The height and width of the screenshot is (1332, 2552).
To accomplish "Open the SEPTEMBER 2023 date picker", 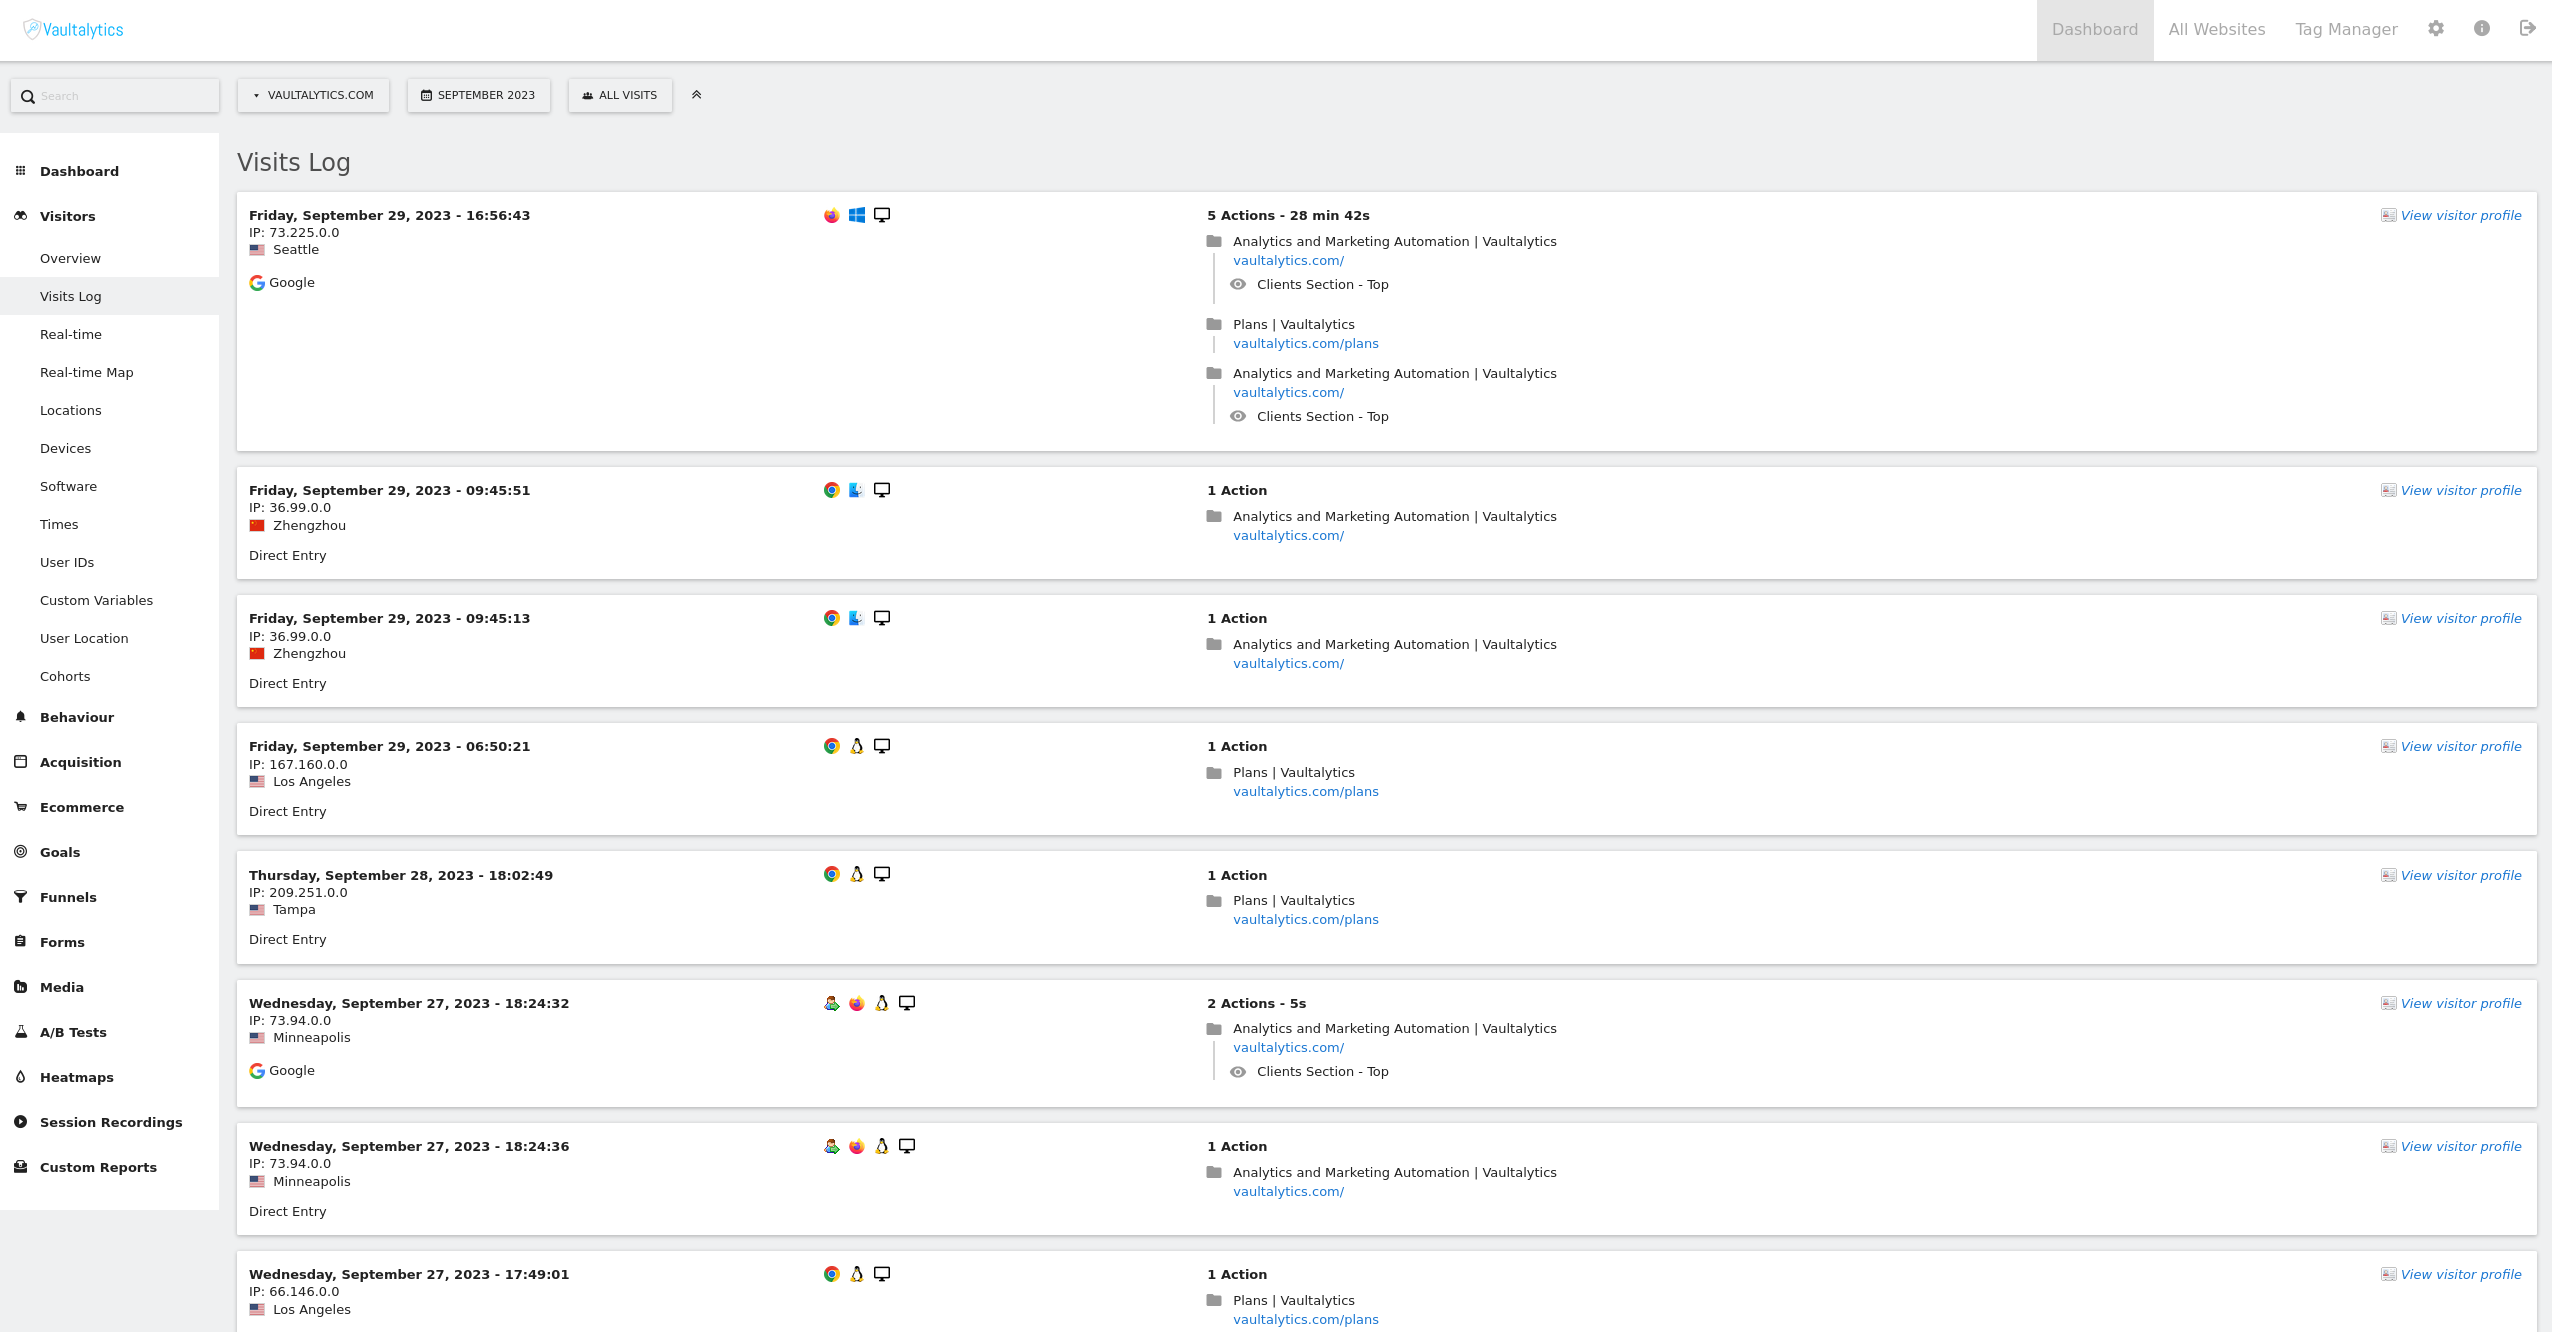I will 478,95.
